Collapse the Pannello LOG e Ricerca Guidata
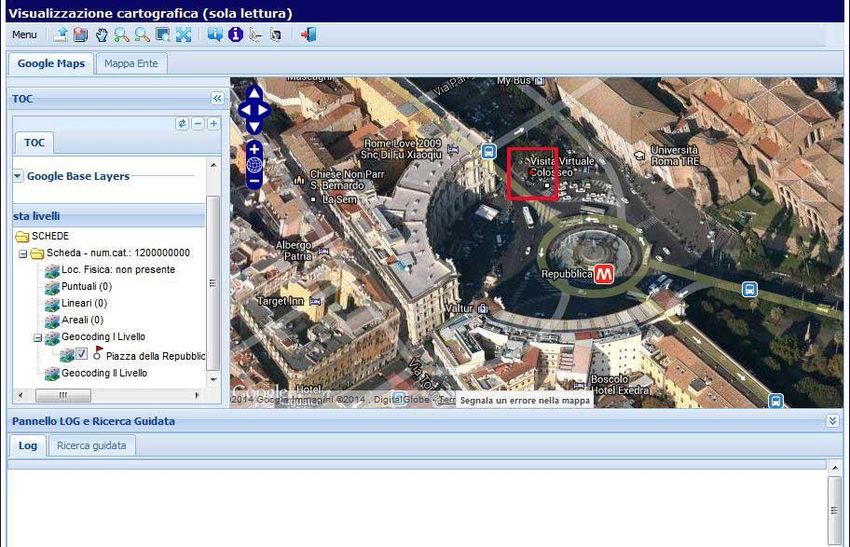850x547 pixels. tap(833, 421)
